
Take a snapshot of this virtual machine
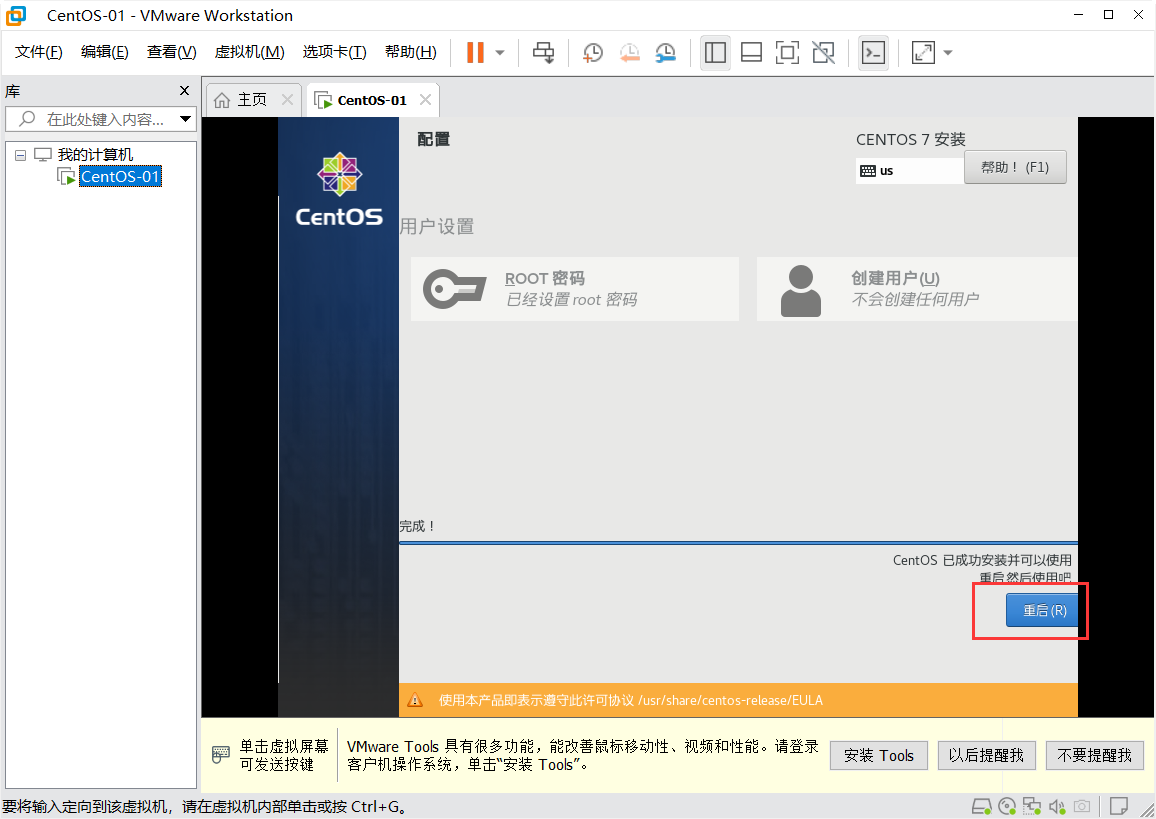coord(593,52)
